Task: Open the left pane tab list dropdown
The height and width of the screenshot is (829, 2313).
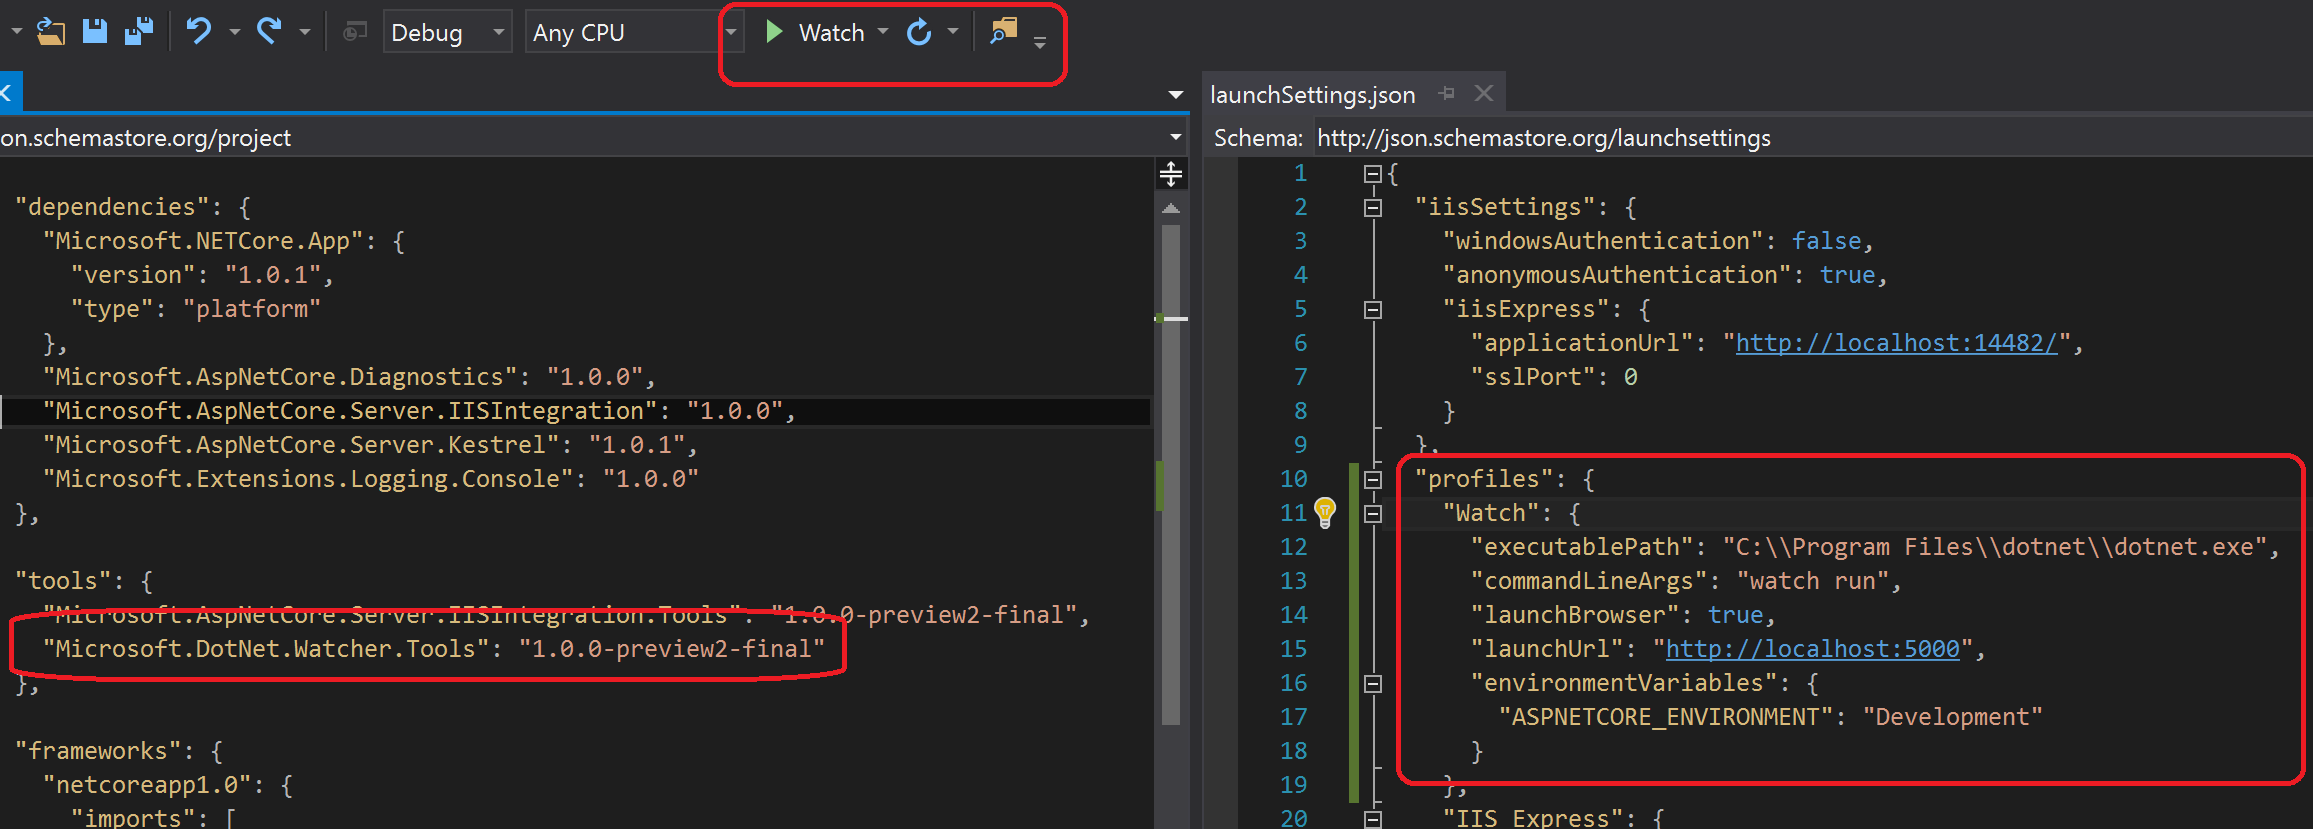Action: [1176, 95]
